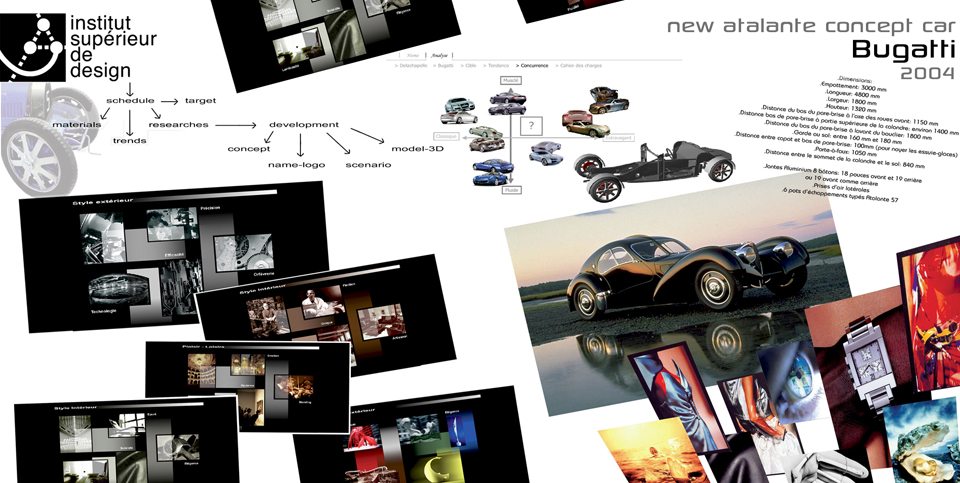Switch to the Analyse tab
The width and height of the screenshot is (960, 483).
click(439, 55)
